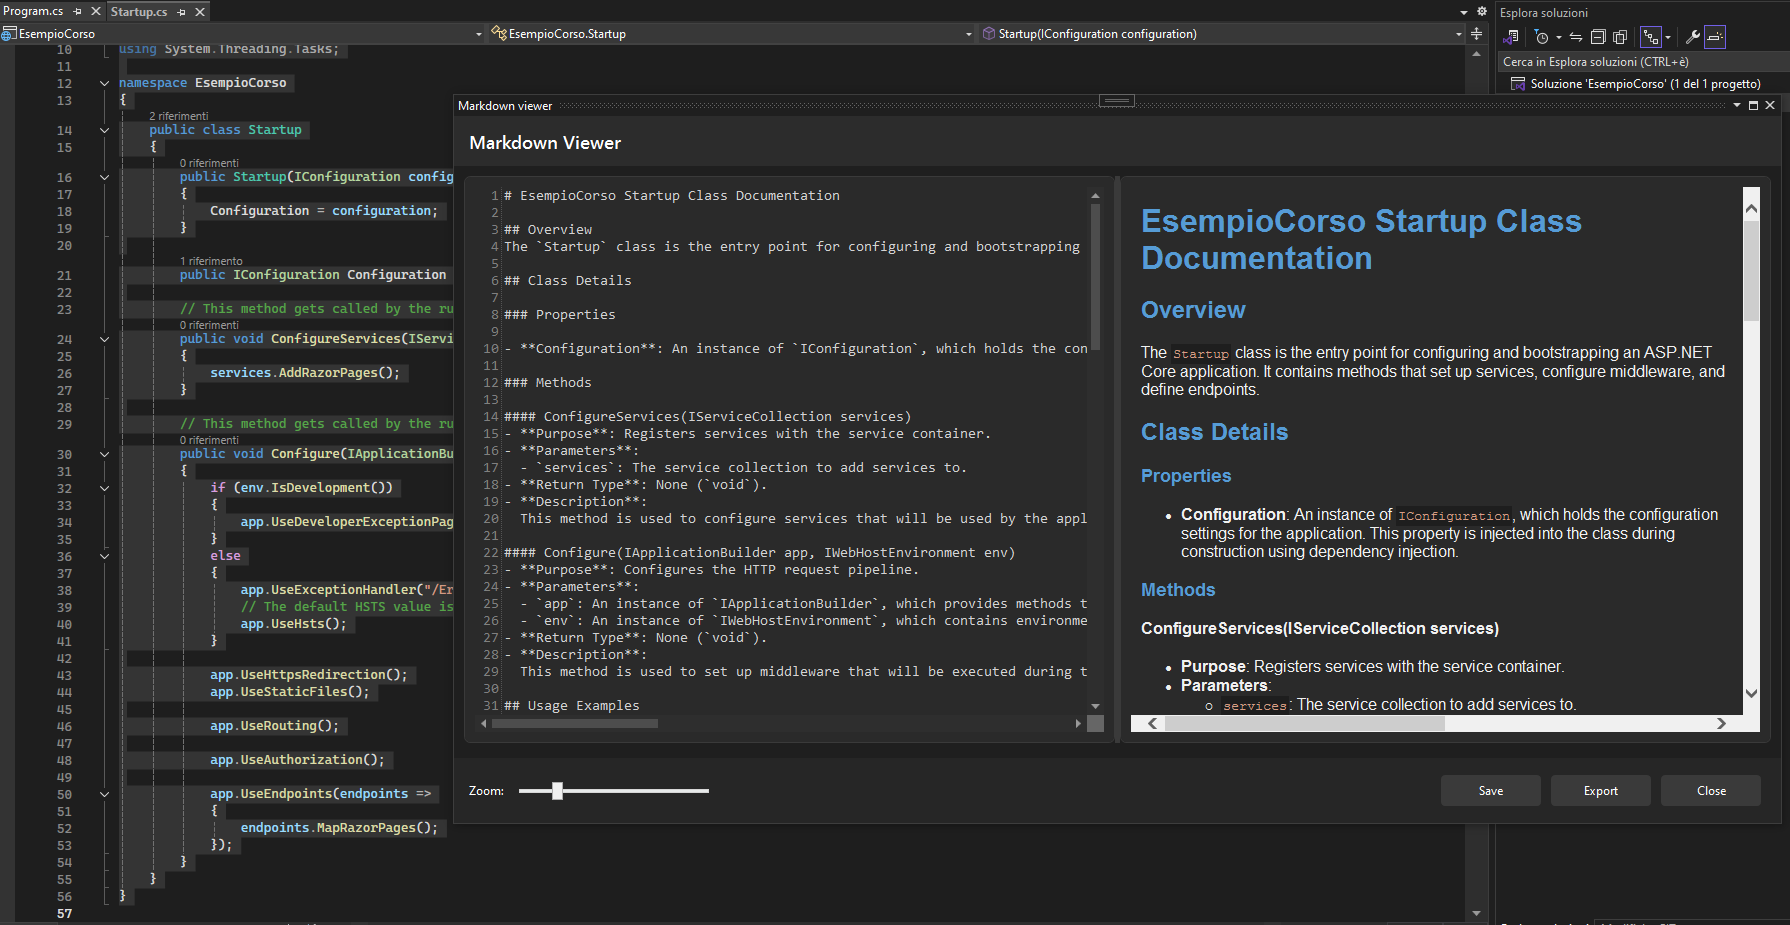Image resolution: width=1790 pixels, height=925 pixels.
Task: Click the '2 riferimenti' CodeLens link
Action: 179,116
